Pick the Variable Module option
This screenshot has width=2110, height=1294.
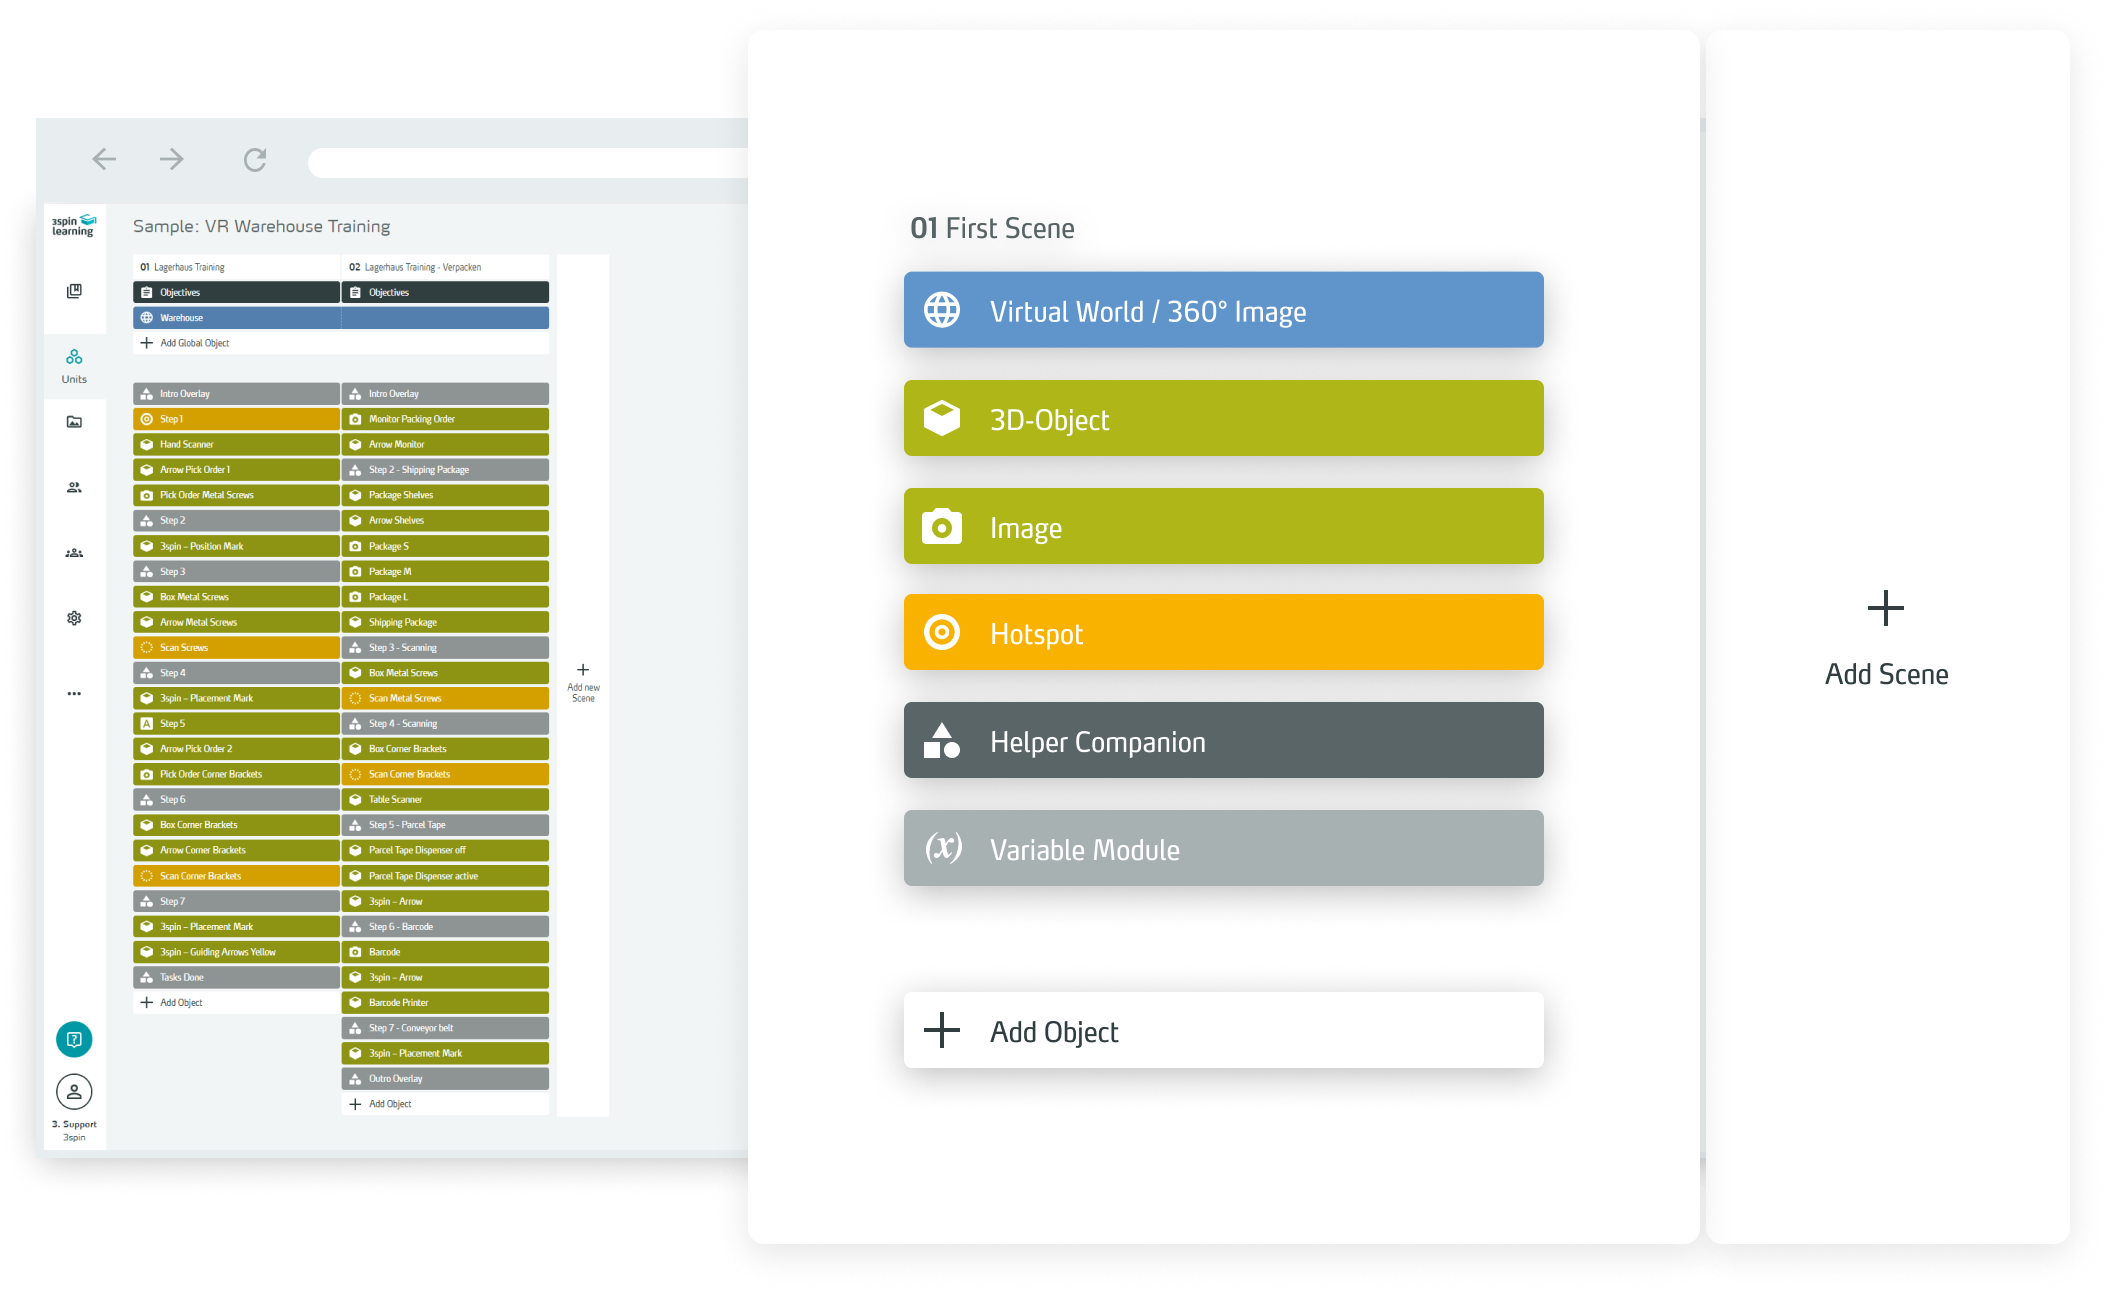point(1223,849)
